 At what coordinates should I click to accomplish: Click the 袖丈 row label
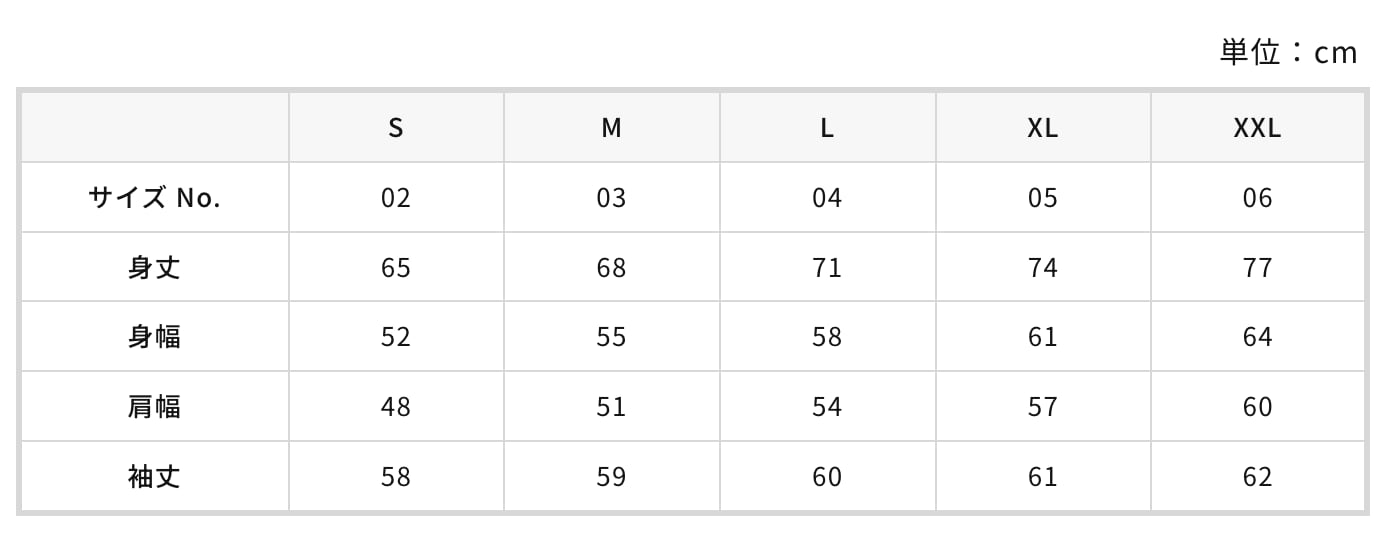(154, 477)
